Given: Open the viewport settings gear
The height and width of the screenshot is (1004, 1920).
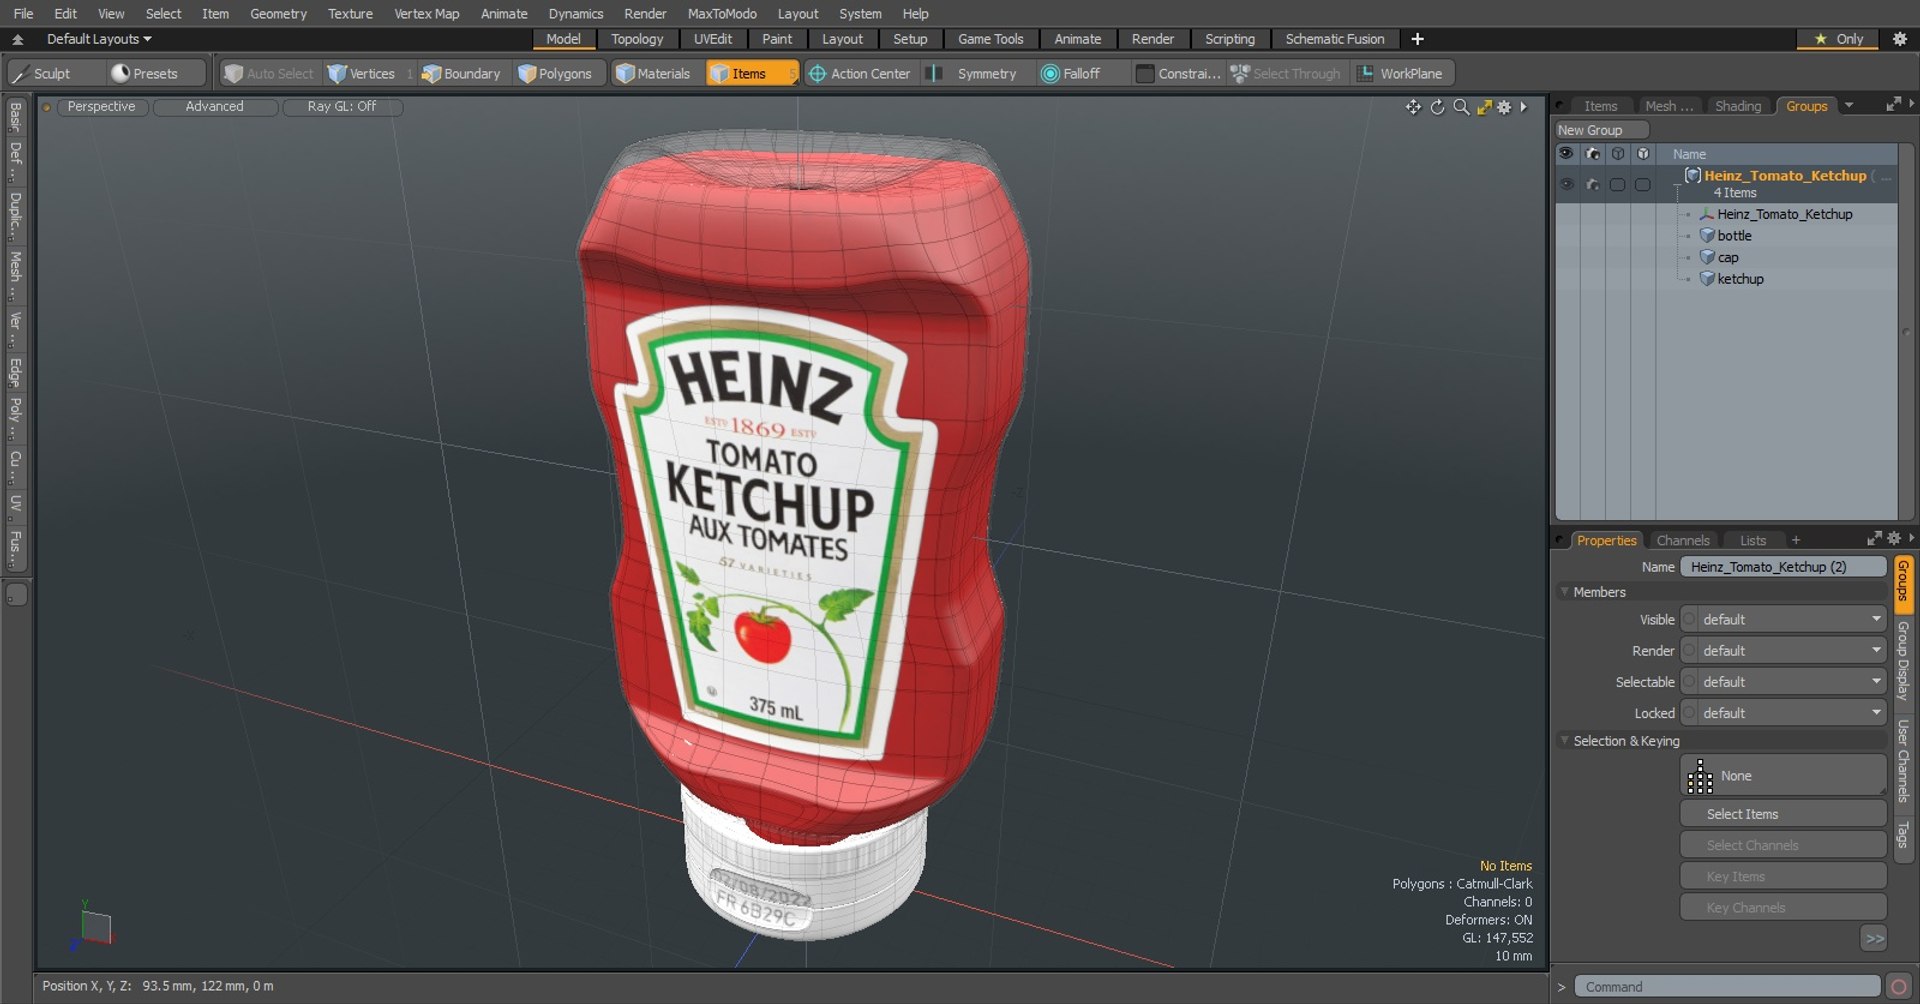Looking at the screenshot, I should [x=1504, y=107].
